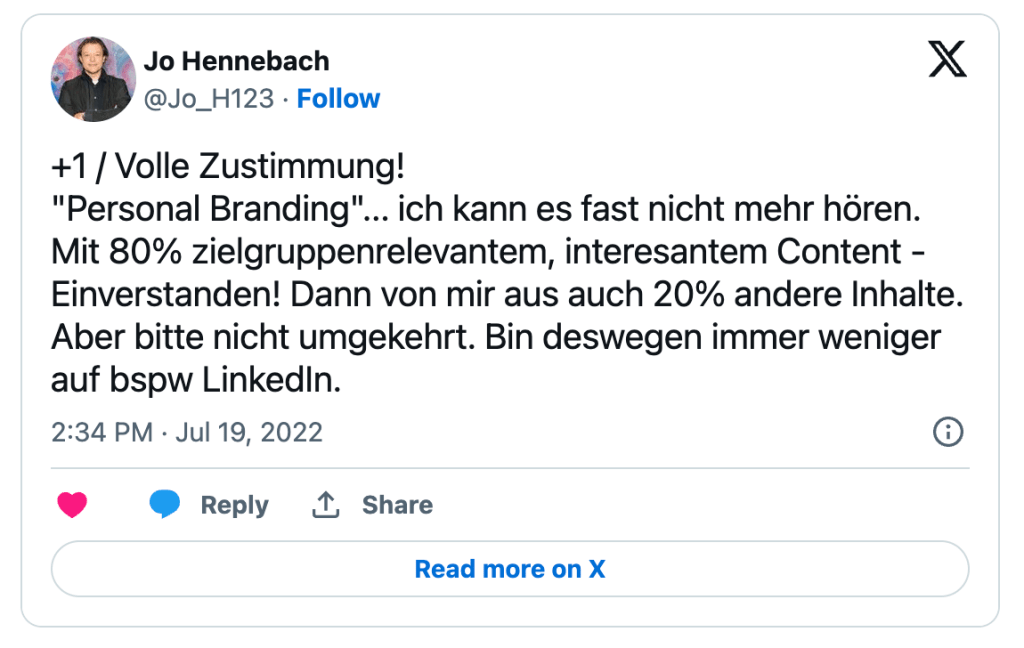
Task: Like the tweet with the heart icon
Action: [73, 505]
